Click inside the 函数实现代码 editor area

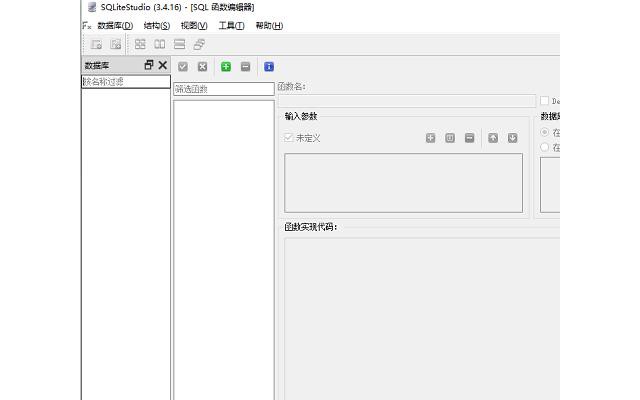point(422,319)
